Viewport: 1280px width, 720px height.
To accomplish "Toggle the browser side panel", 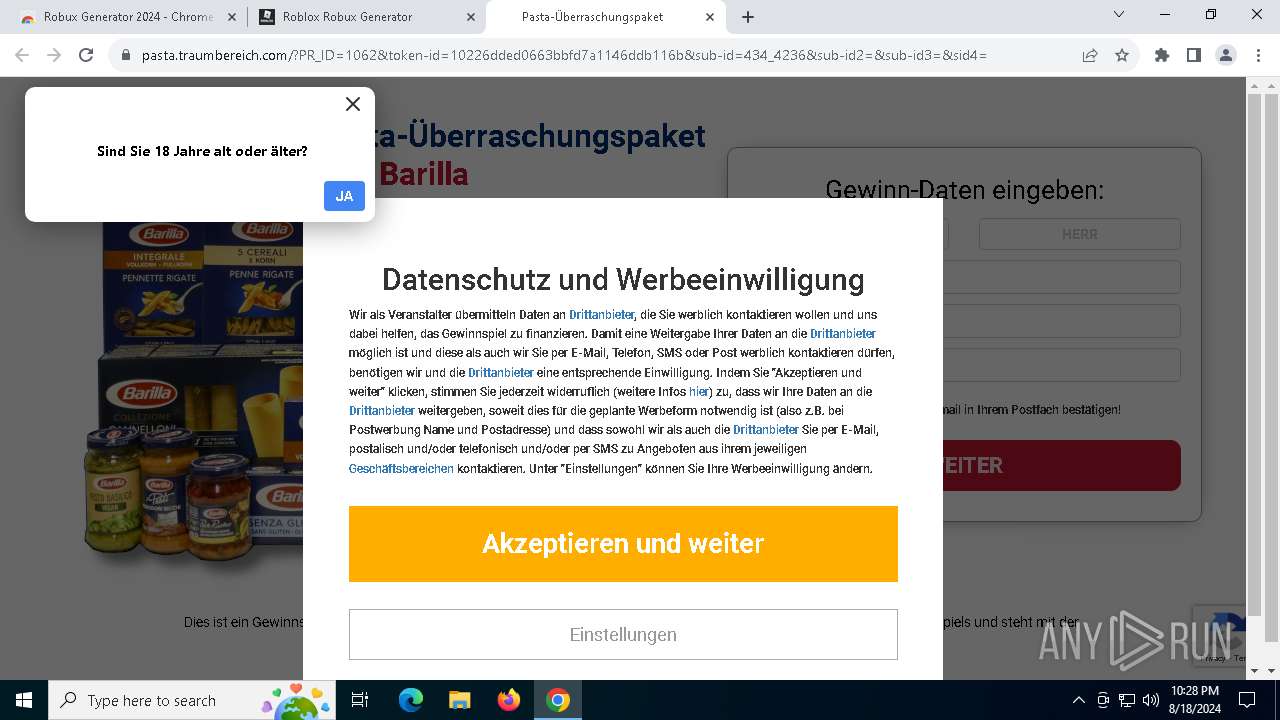I will pyautogui.click(x=1194, y=56).
